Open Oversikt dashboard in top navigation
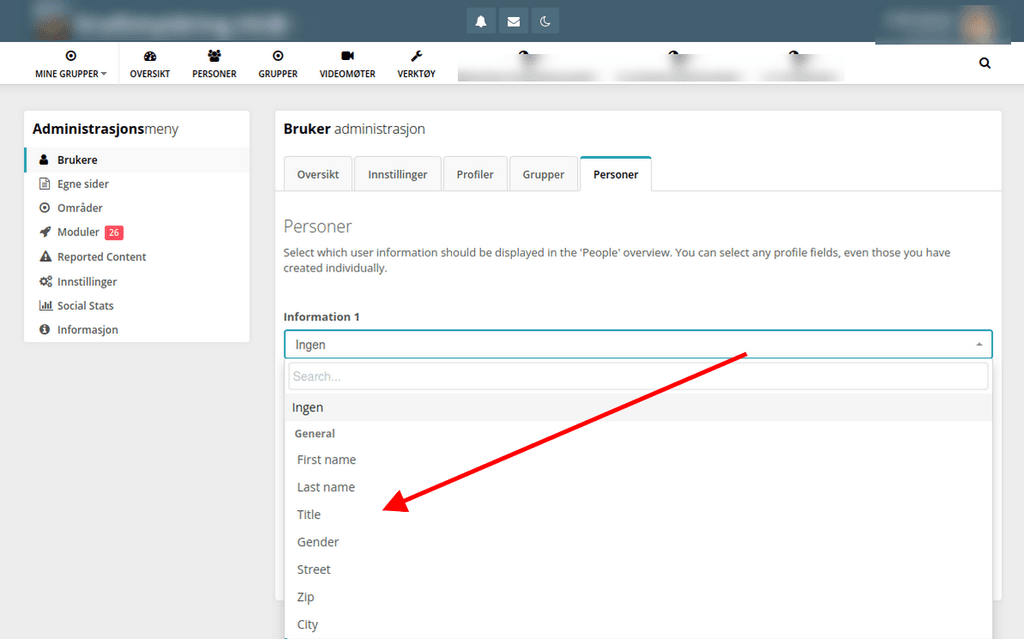 [x=150, y=64]
